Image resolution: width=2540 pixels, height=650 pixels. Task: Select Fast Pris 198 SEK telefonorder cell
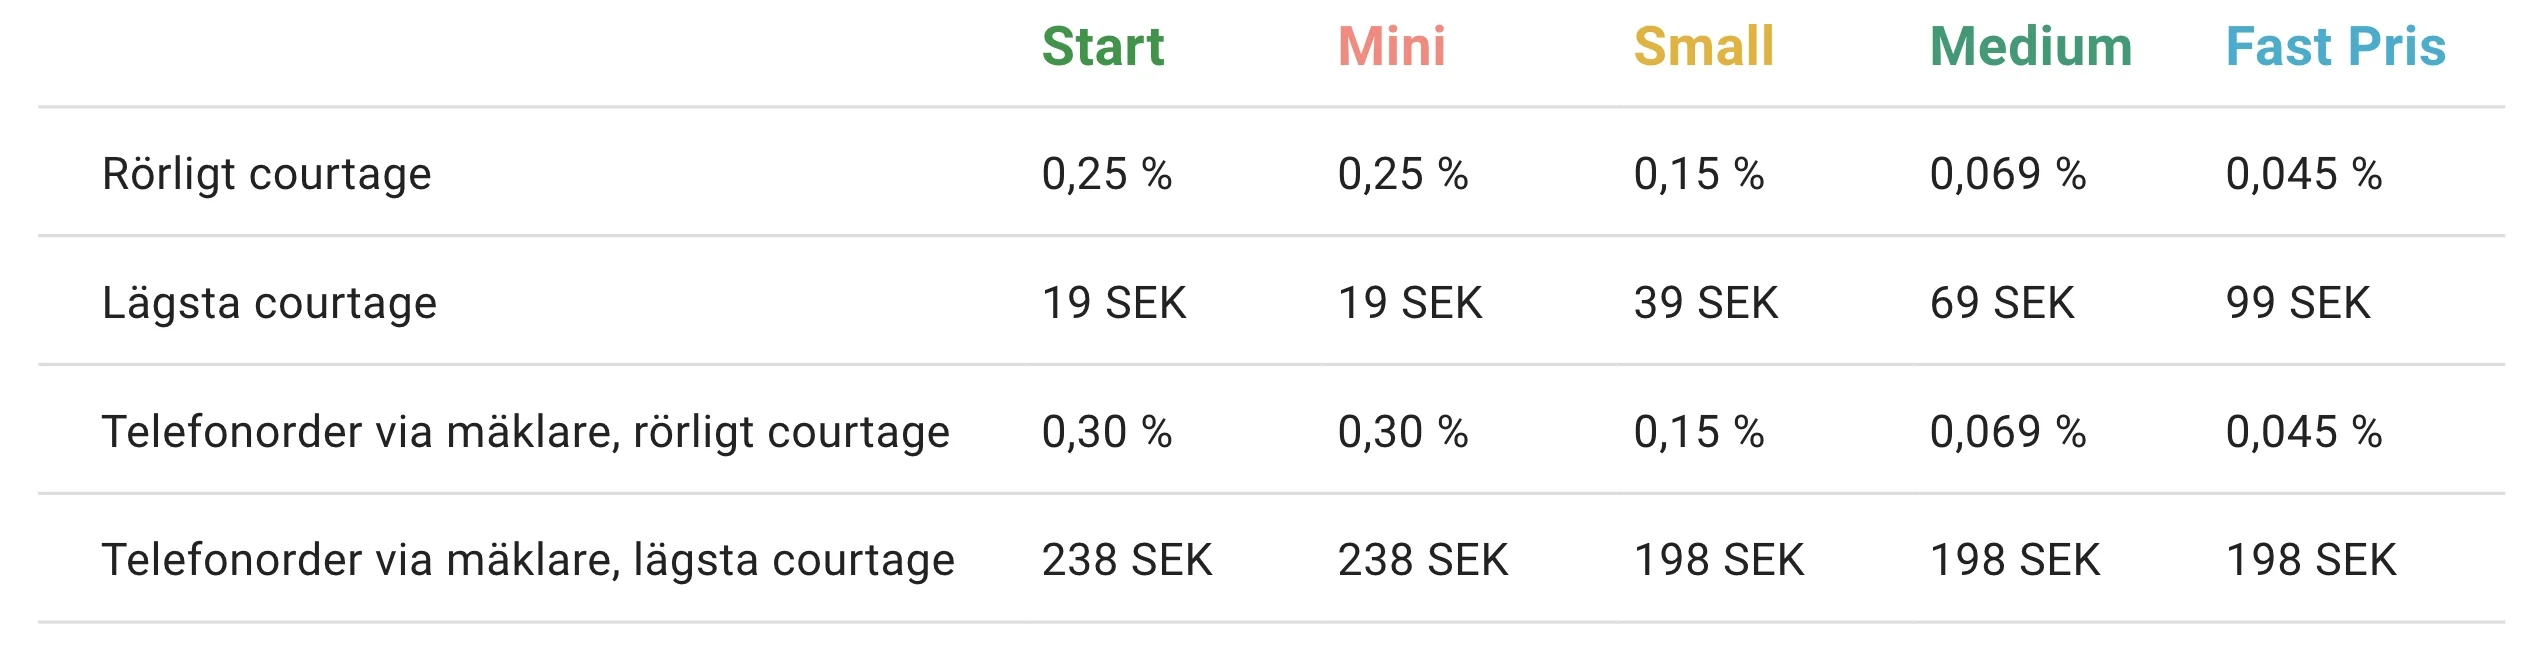pos(2310,560)
